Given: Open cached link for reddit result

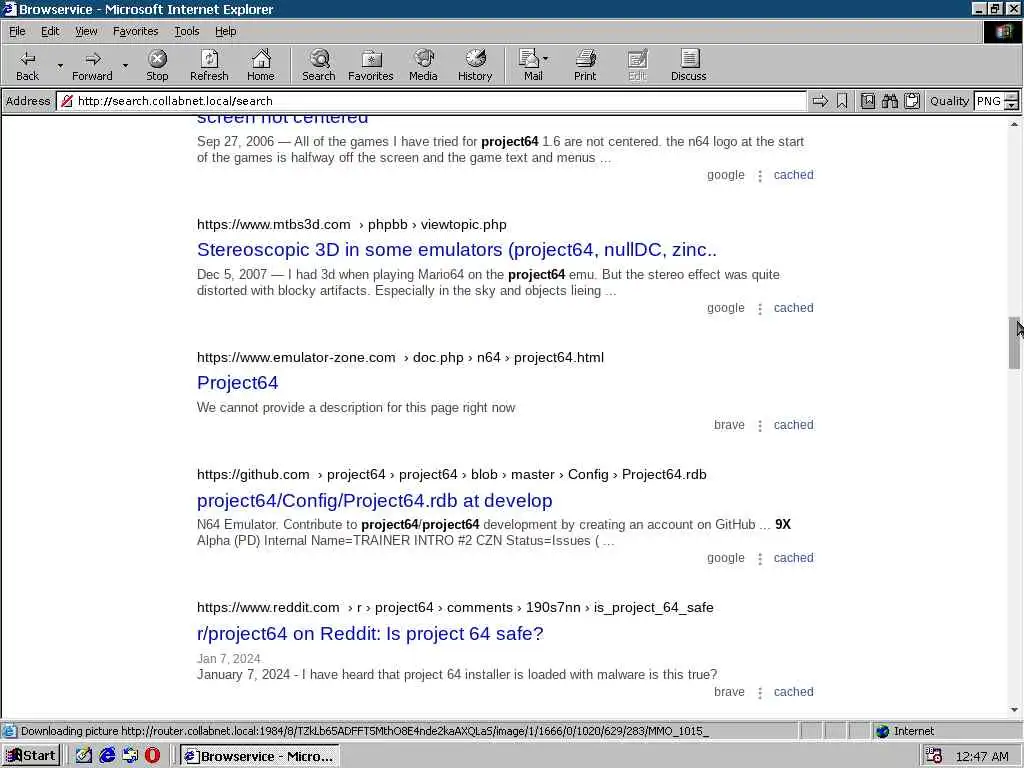Looking at the screenshot, I should point(793,692).
